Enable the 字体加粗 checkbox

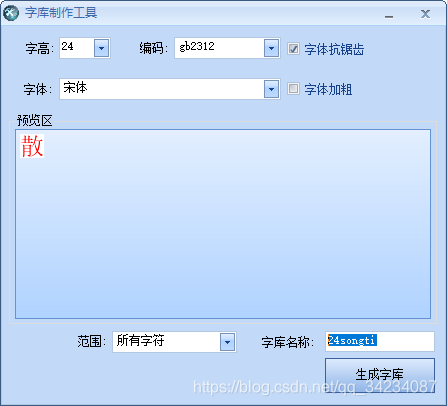[x=293, y=89]
